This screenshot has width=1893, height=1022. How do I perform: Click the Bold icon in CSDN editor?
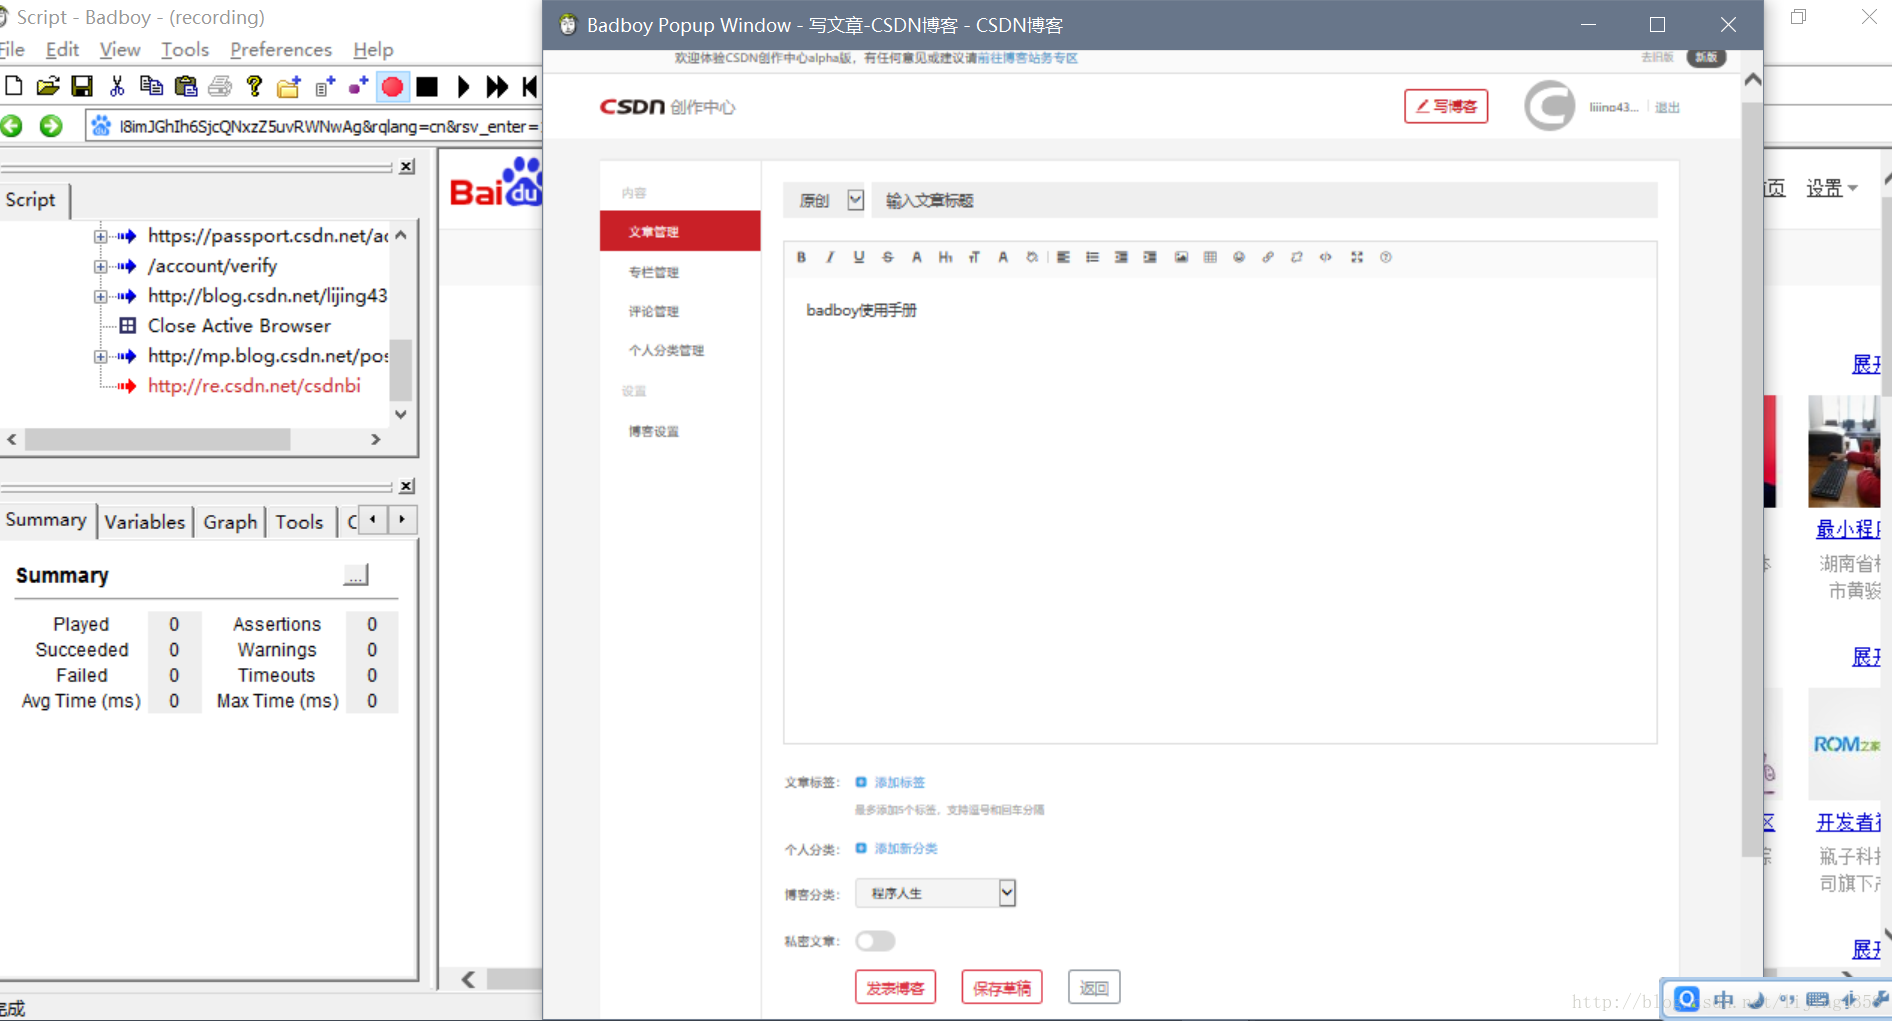pyautogui.click(x=801, y=257)
